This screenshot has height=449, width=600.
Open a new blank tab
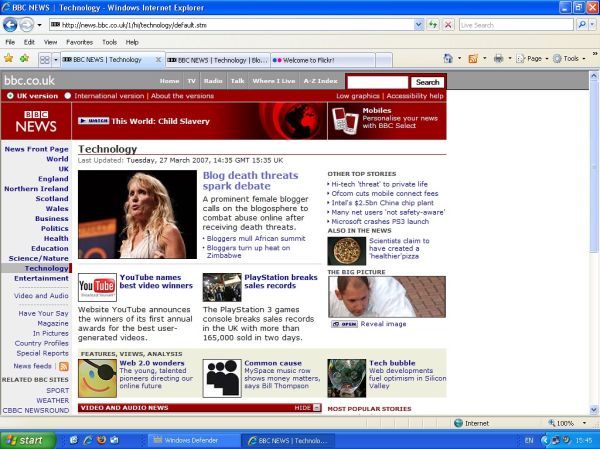384,60
